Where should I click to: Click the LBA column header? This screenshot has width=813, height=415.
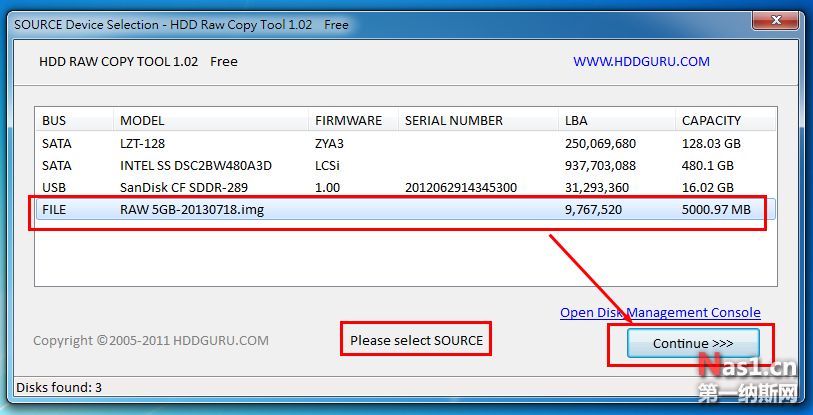tap(617, 121)
